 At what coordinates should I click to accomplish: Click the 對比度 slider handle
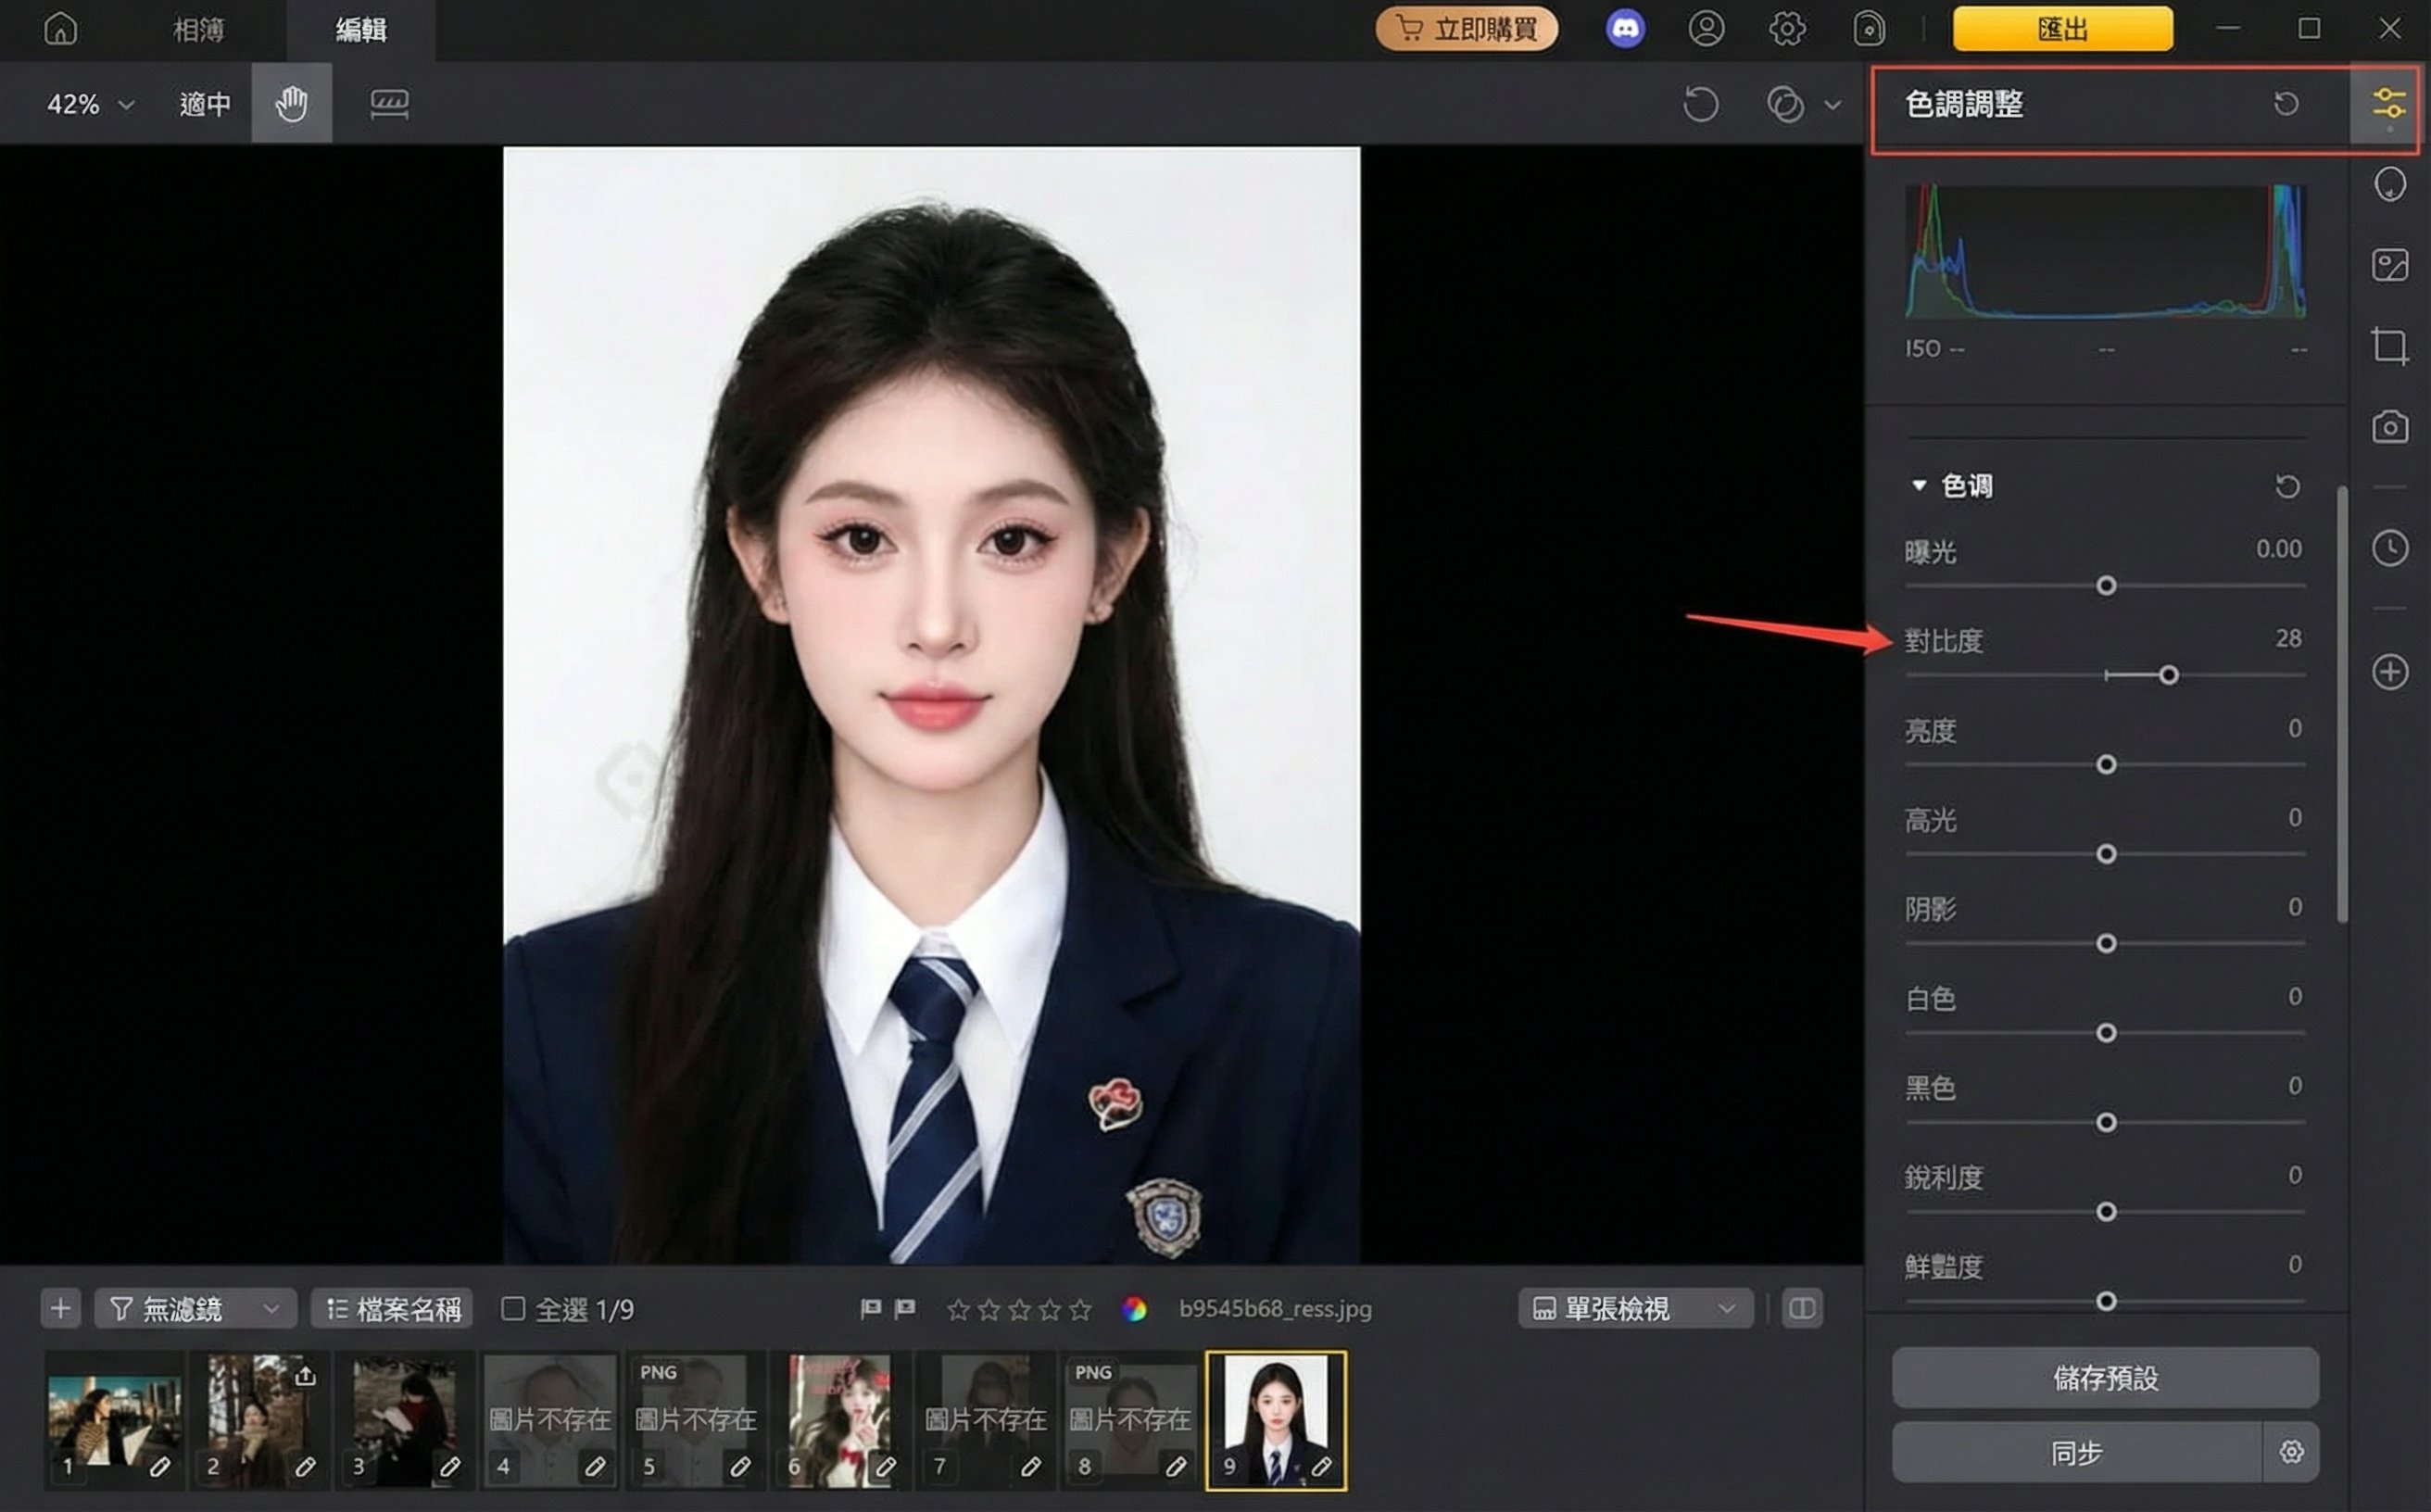click(x=2168, y=675)
